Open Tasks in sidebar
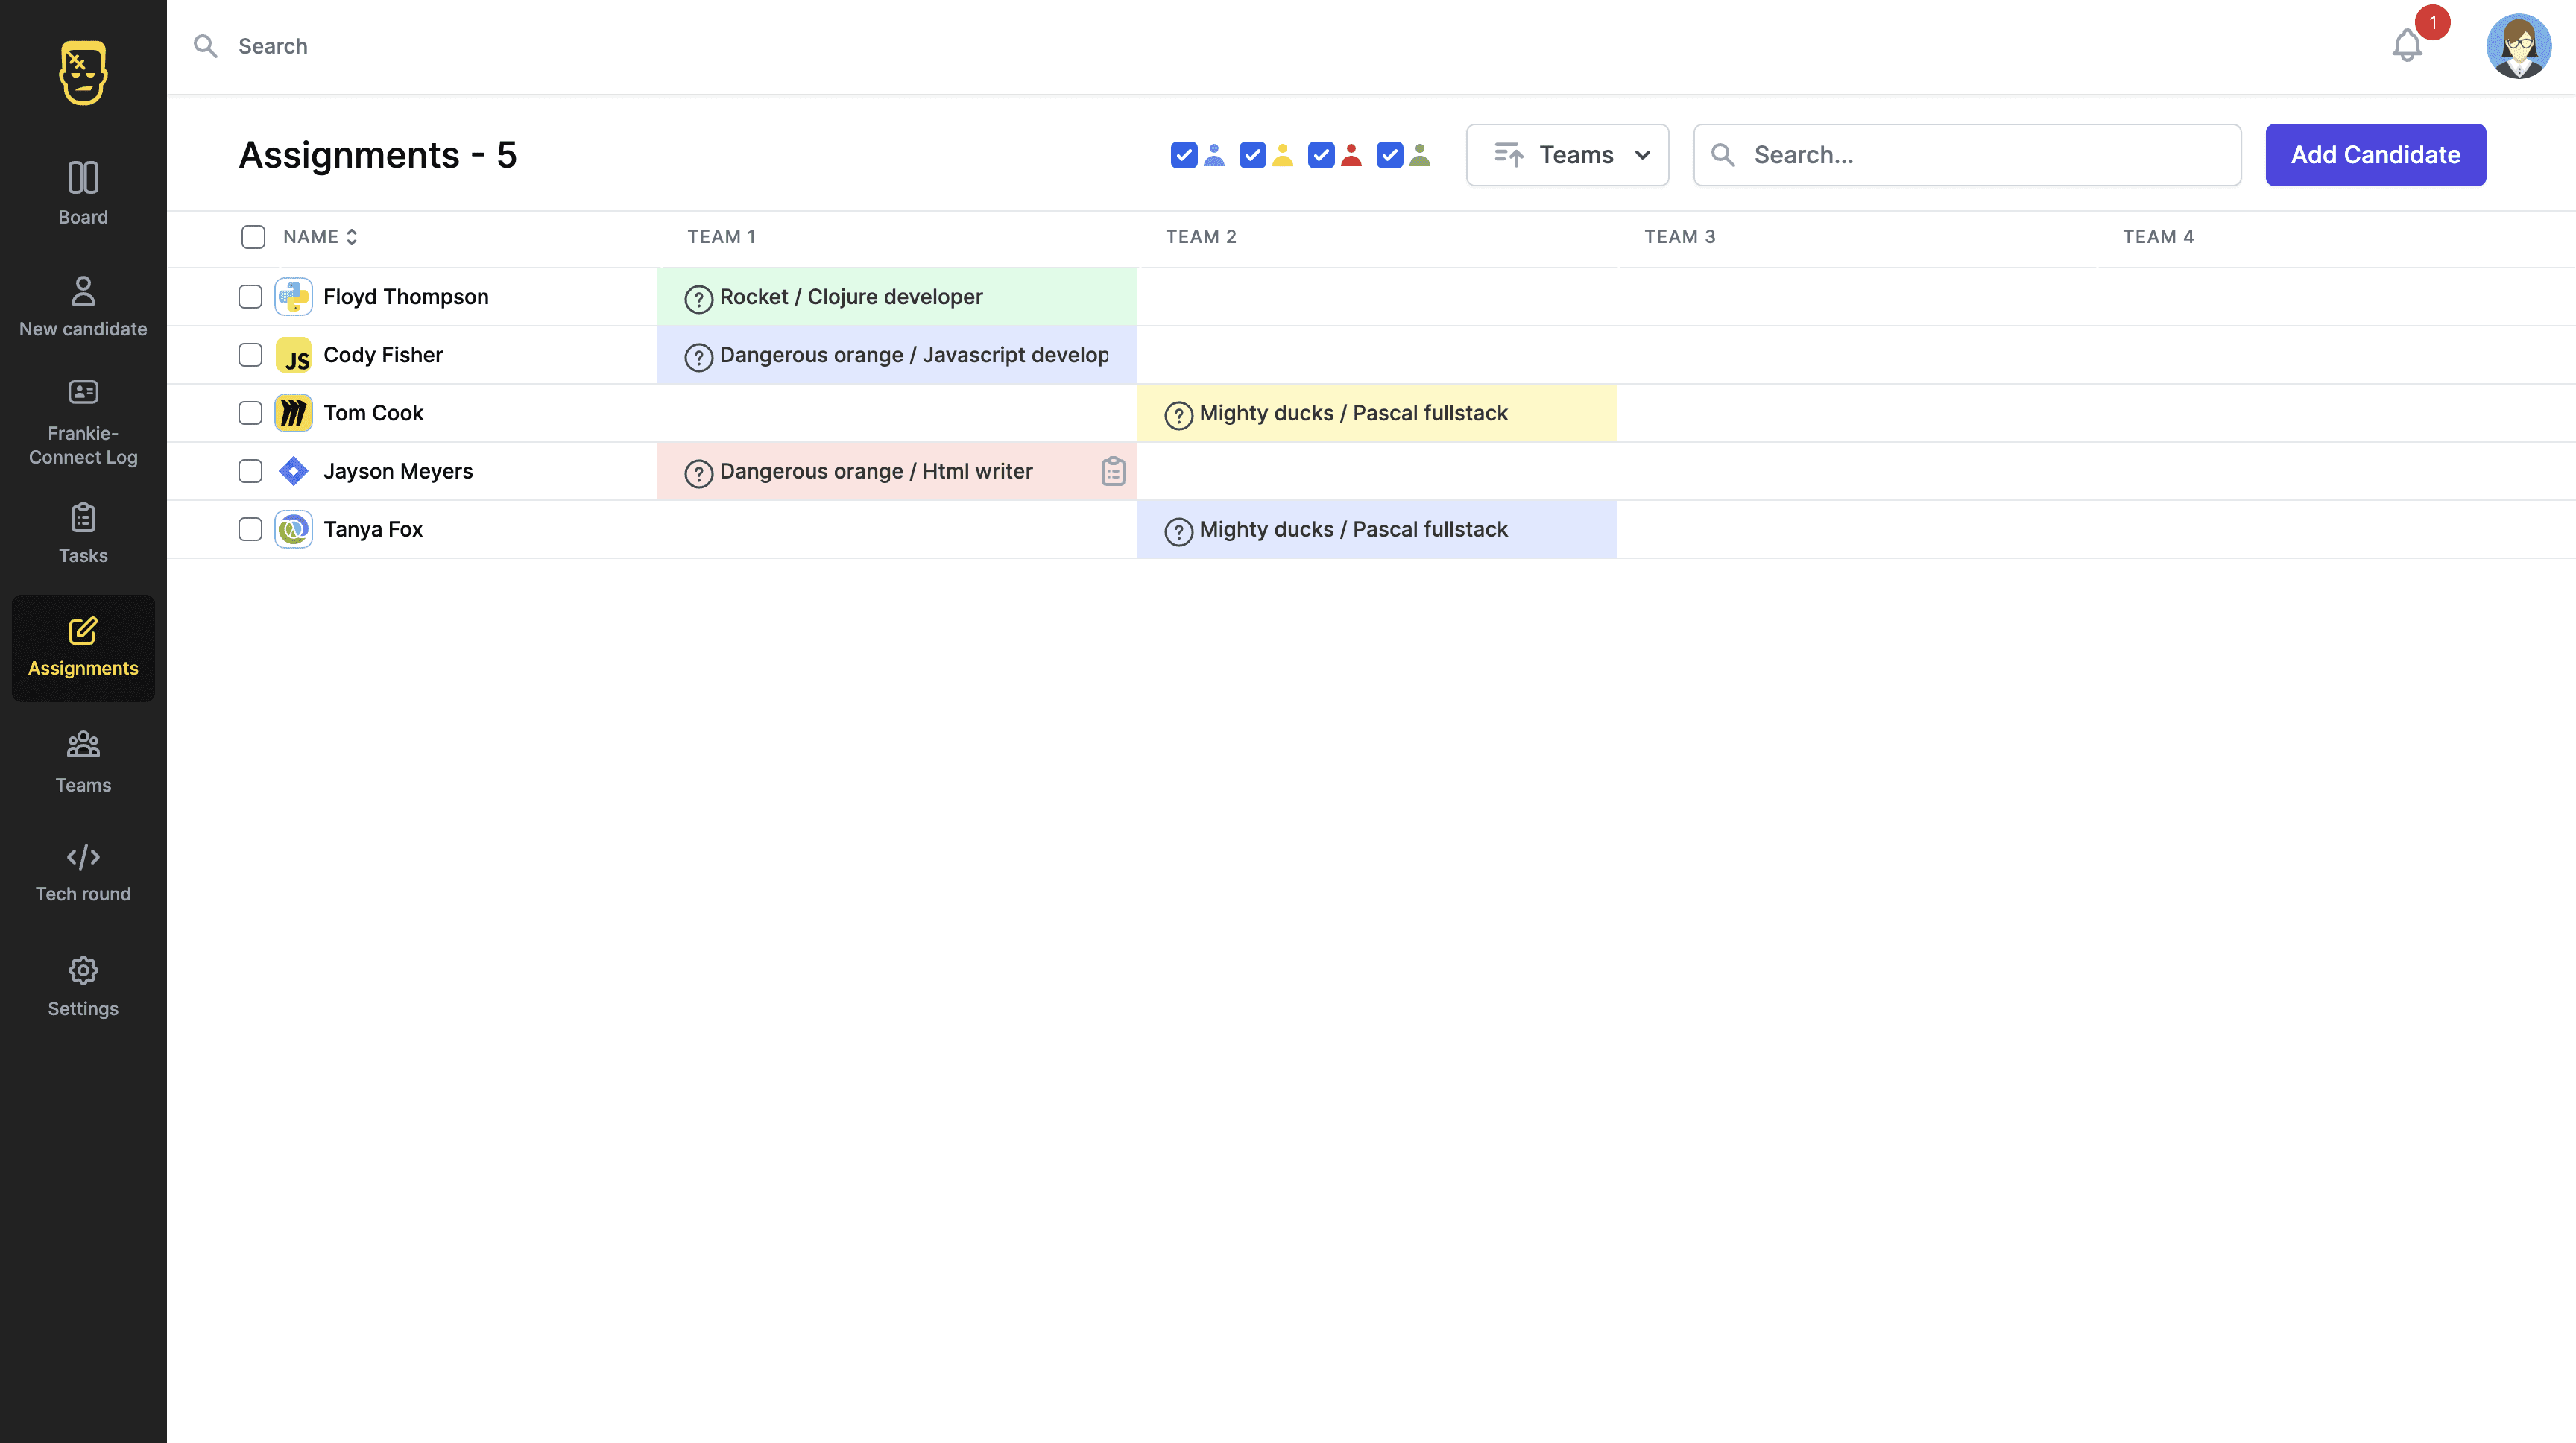 pos(83,534)
